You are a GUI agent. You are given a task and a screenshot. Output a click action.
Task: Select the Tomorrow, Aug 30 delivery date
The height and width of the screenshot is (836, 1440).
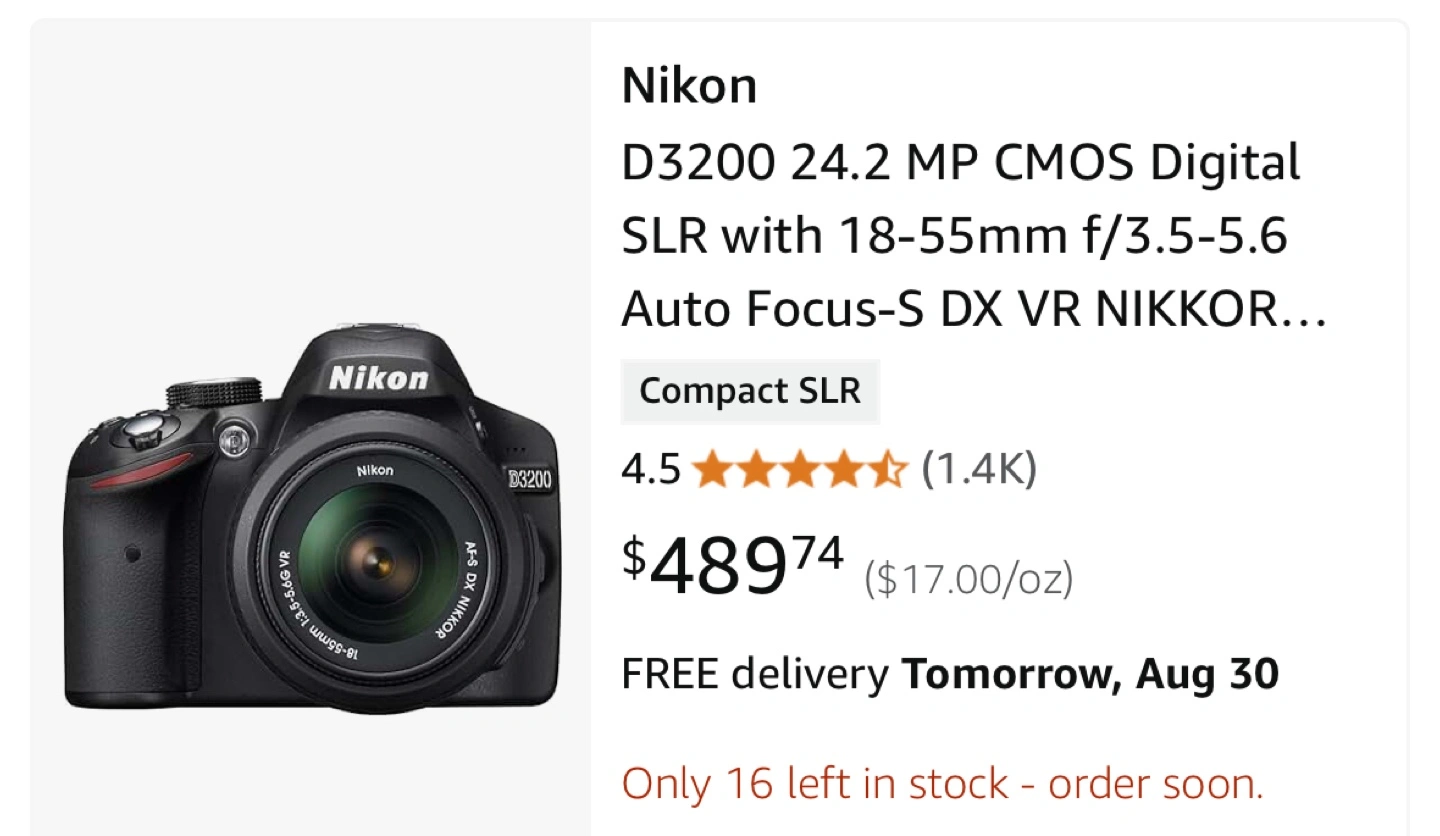[1091, 675]
